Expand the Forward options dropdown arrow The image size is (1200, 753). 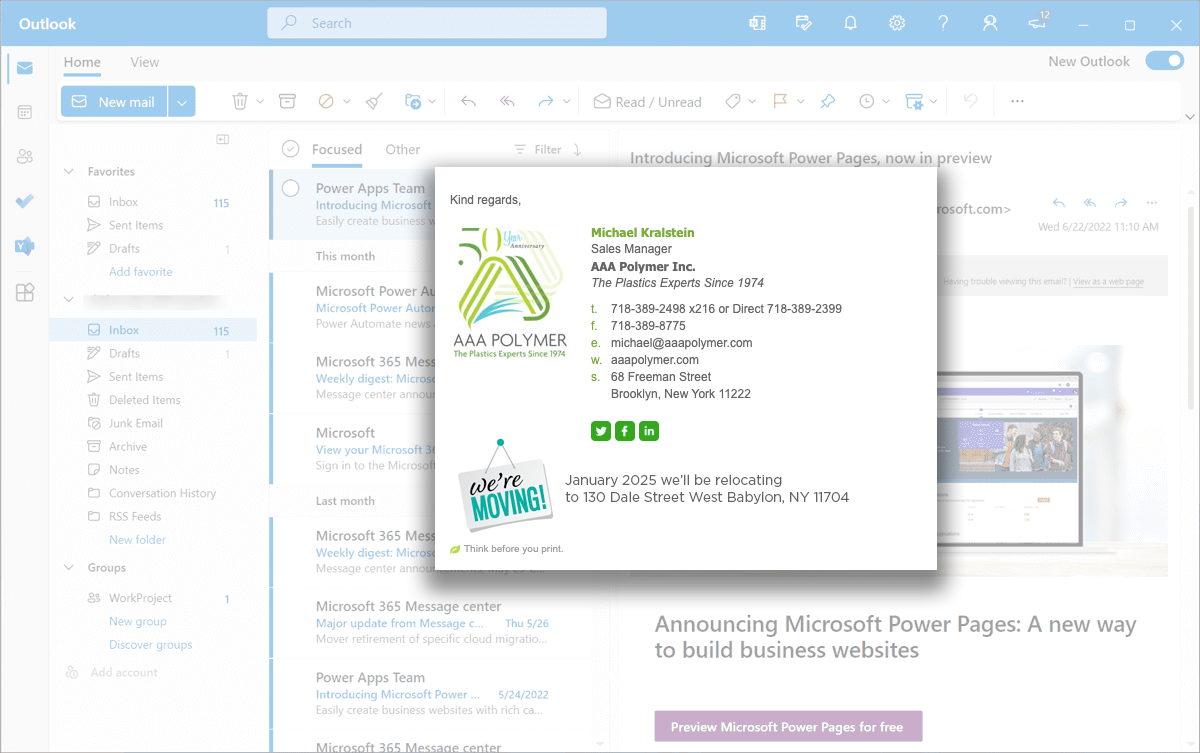point(566,101)
